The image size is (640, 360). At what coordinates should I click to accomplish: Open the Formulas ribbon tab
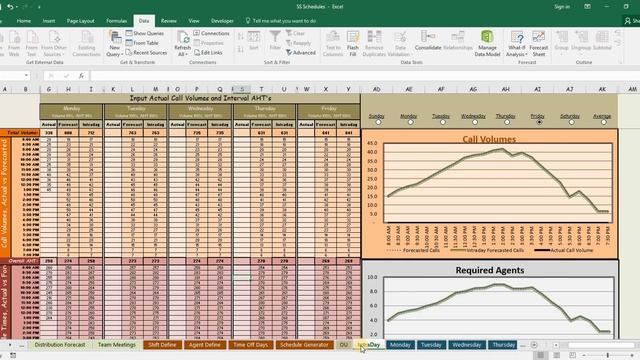116,21
